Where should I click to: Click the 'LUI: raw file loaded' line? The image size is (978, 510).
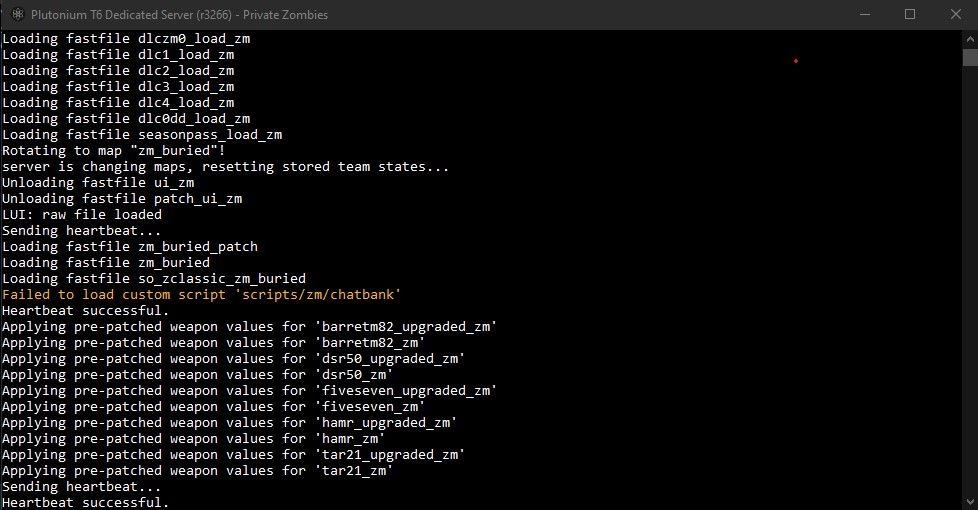coord(82,214)
